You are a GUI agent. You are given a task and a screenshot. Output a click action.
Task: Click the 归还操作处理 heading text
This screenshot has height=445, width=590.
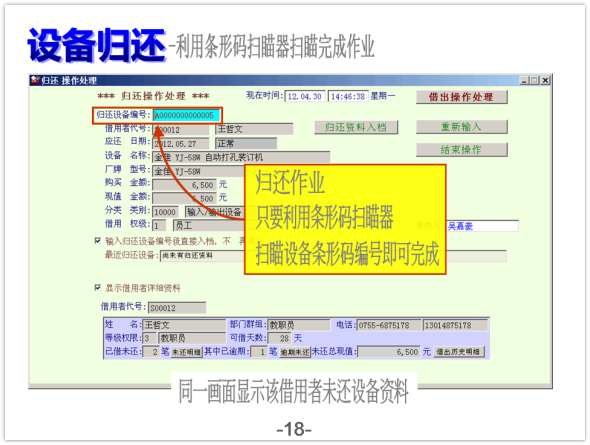(153, 96)
